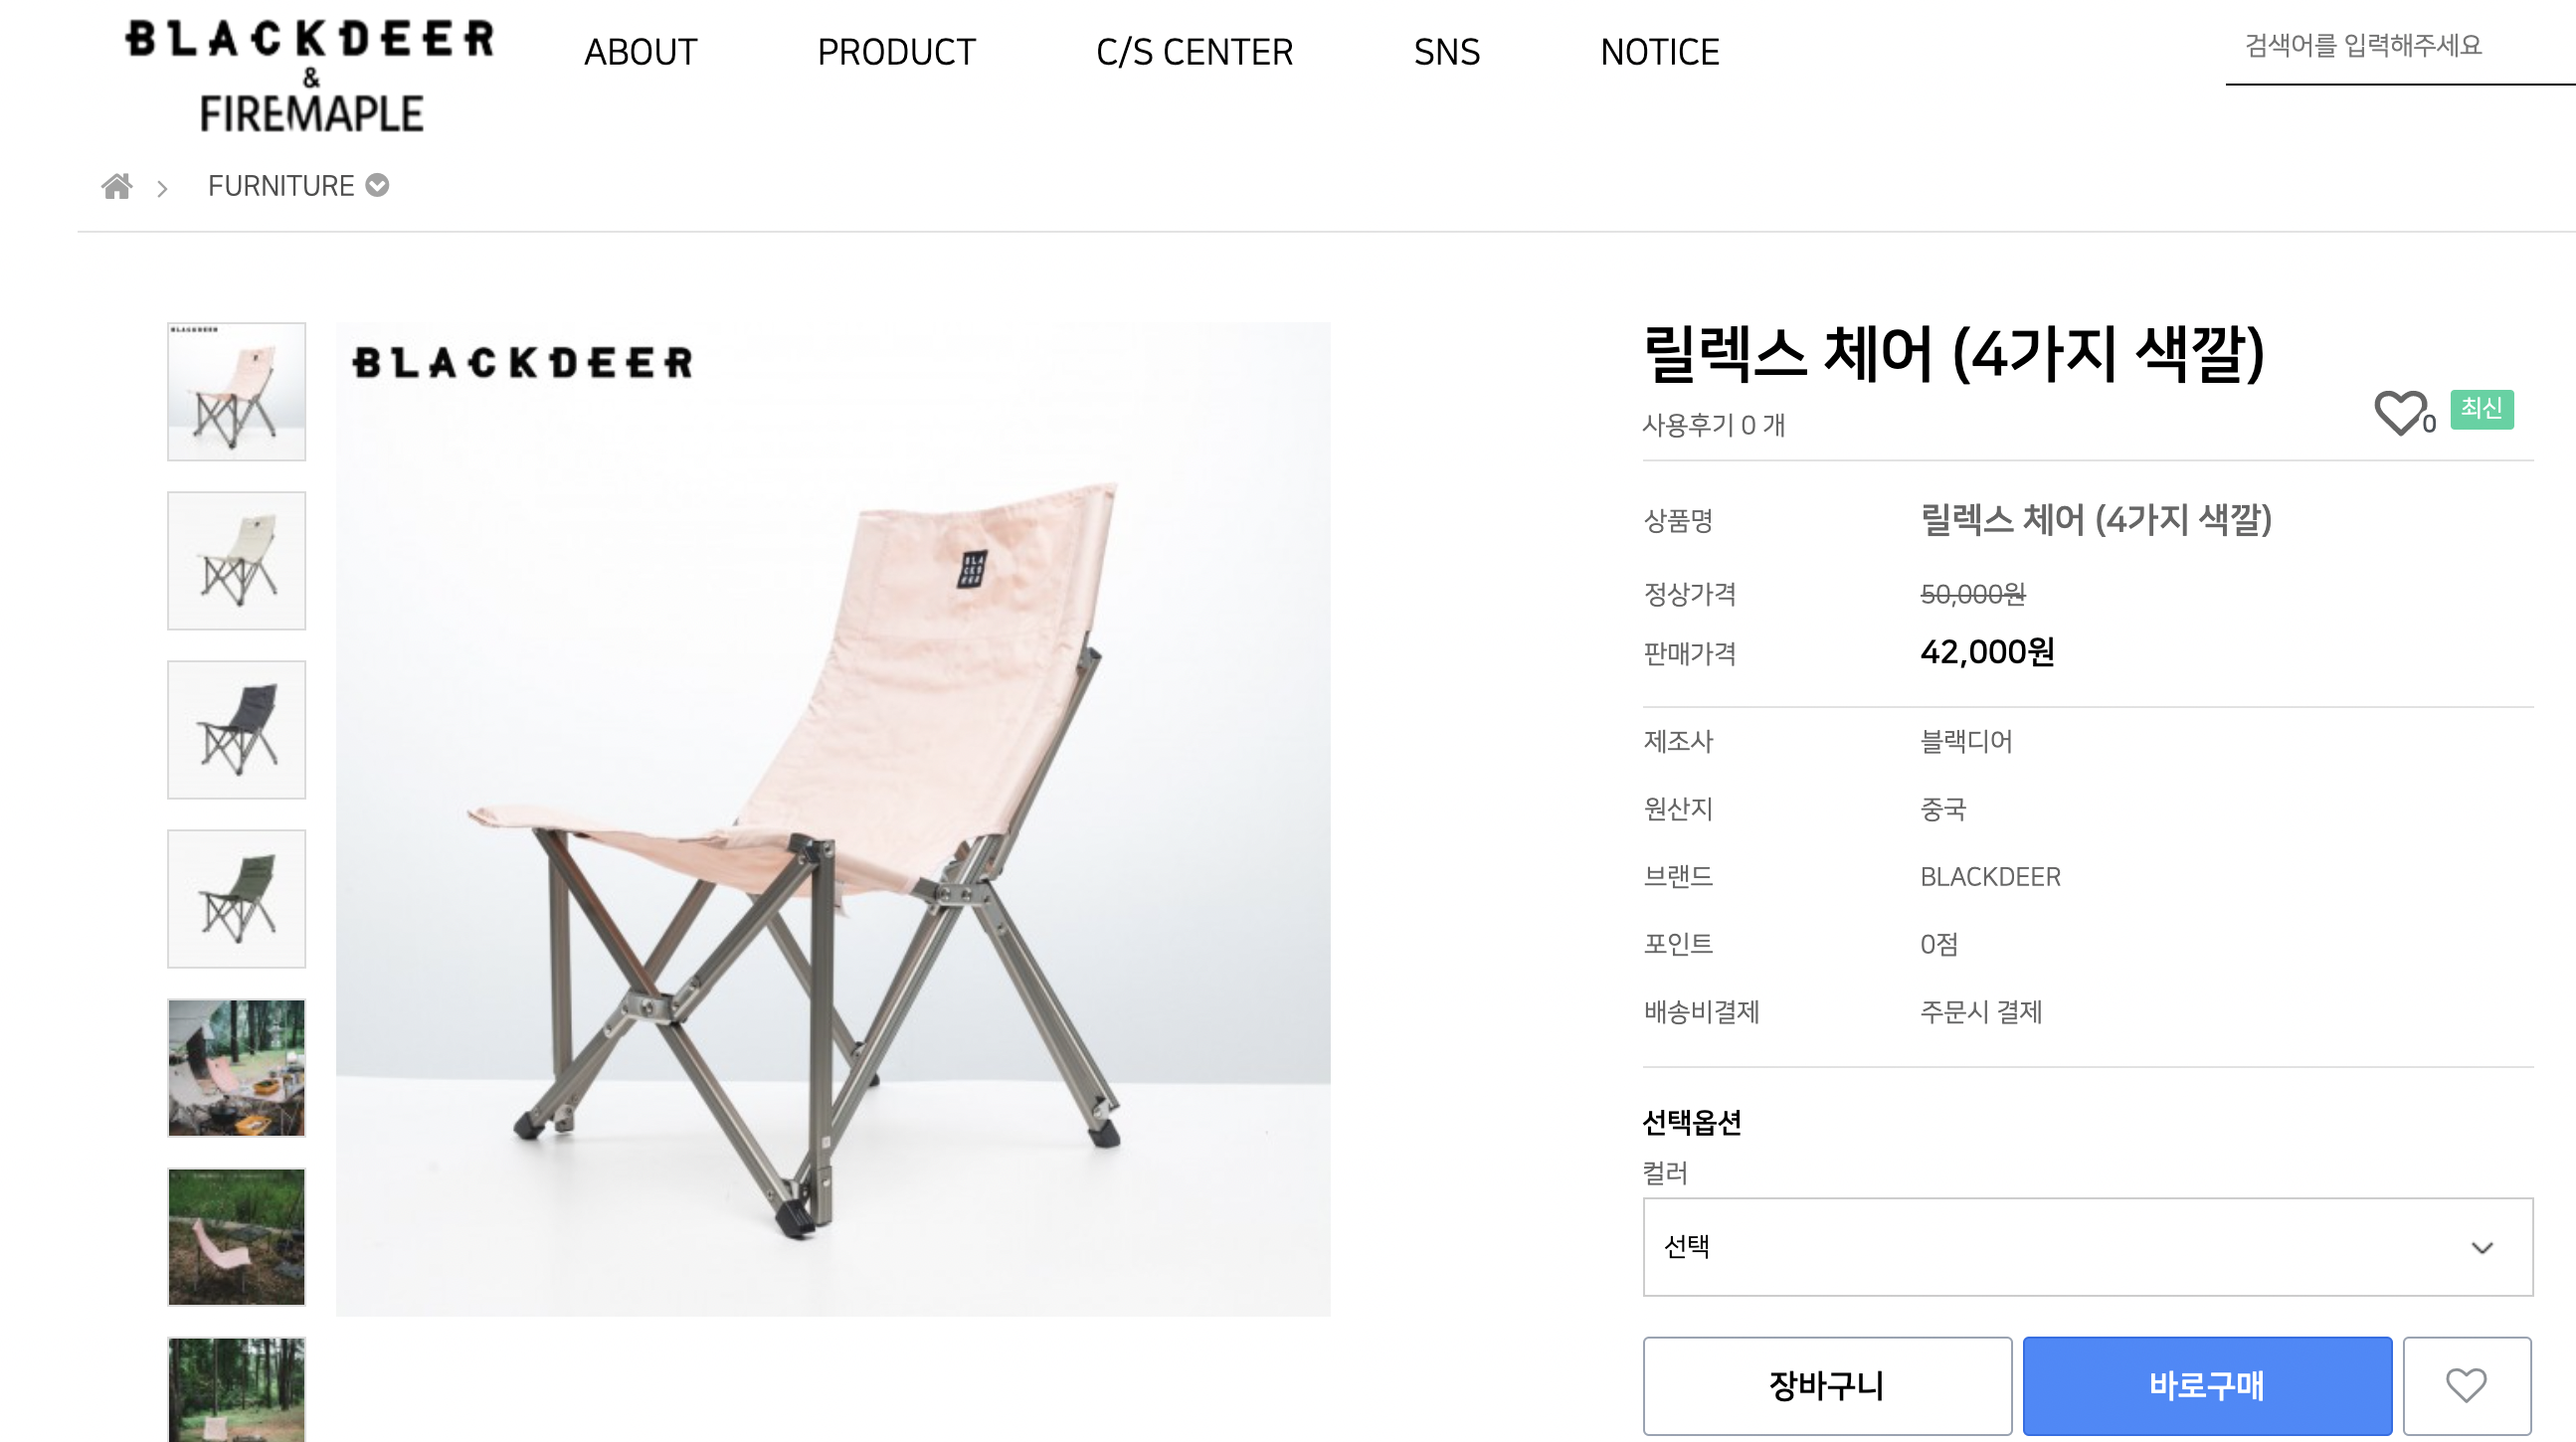
Task: Click the heart like icon beside title
Action: 2399,412
